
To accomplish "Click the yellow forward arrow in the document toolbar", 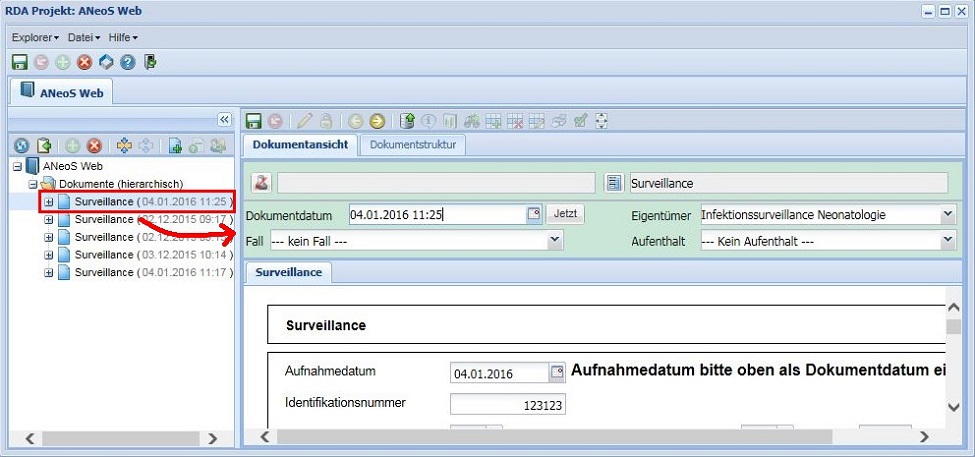I will click(377, 121).
